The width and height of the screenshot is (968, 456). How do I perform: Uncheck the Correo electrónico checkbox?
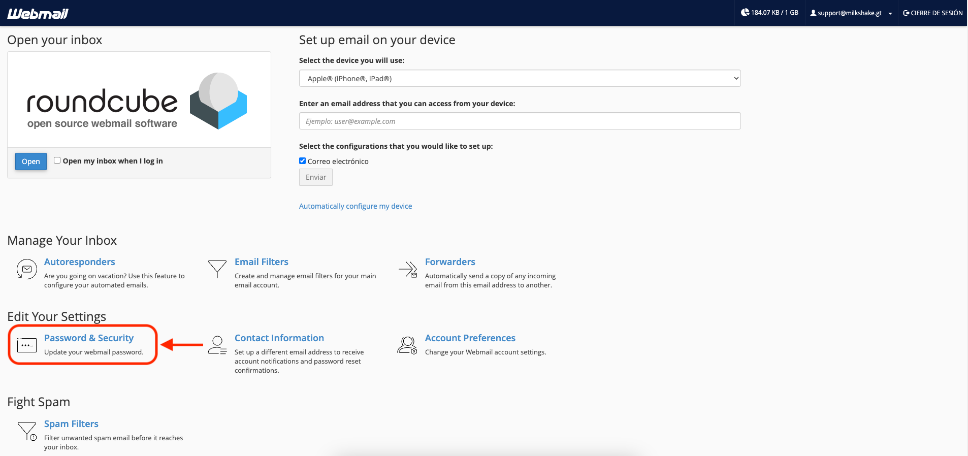tap(302, 160)
